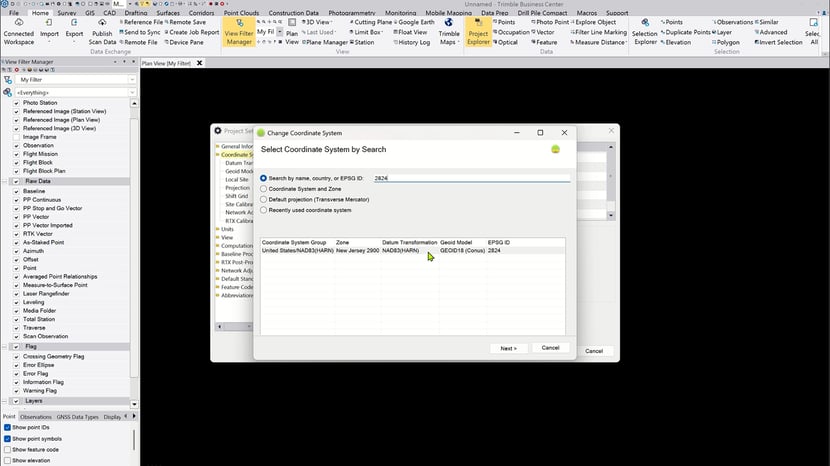Click the Next button

pos(508,348)
